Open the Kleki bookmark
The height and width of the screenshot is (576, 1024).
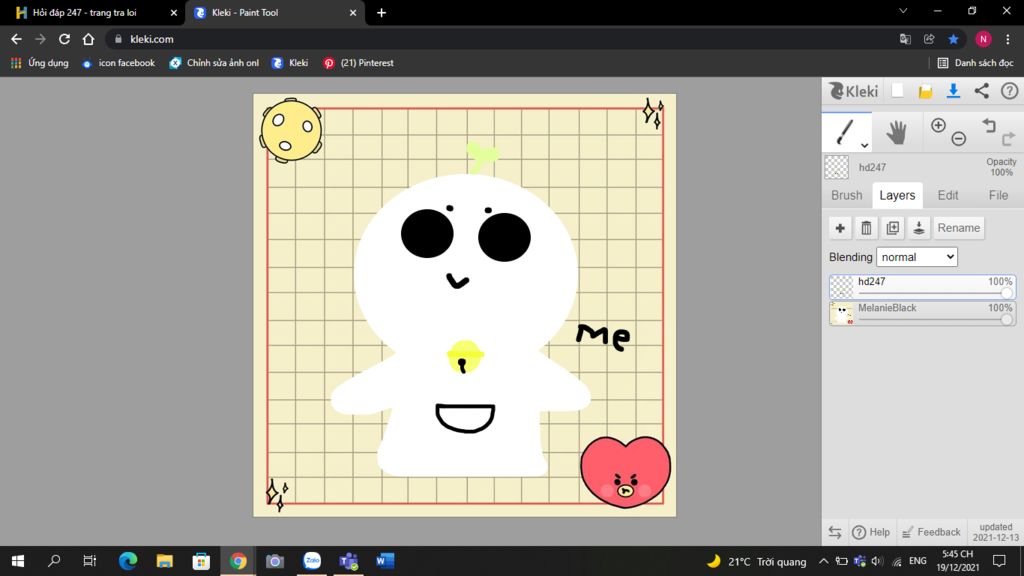pos(290,63)
